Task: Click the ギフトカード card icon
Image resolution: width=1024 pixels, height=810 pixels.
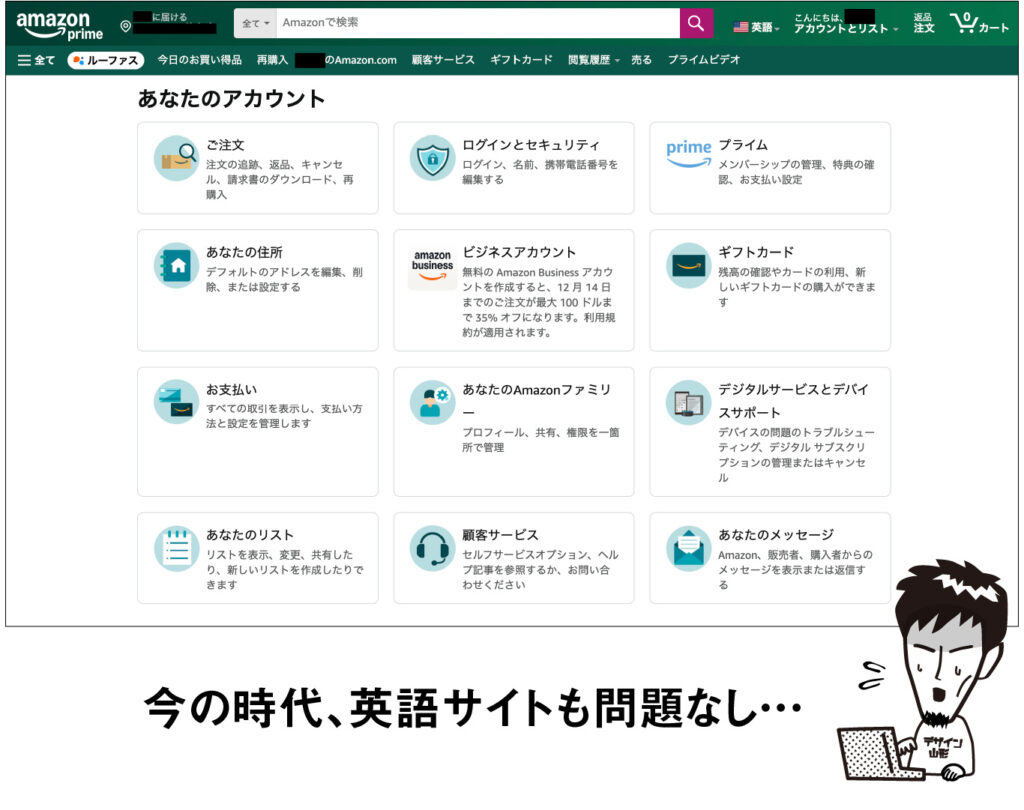Action: [x=688, y=266]
